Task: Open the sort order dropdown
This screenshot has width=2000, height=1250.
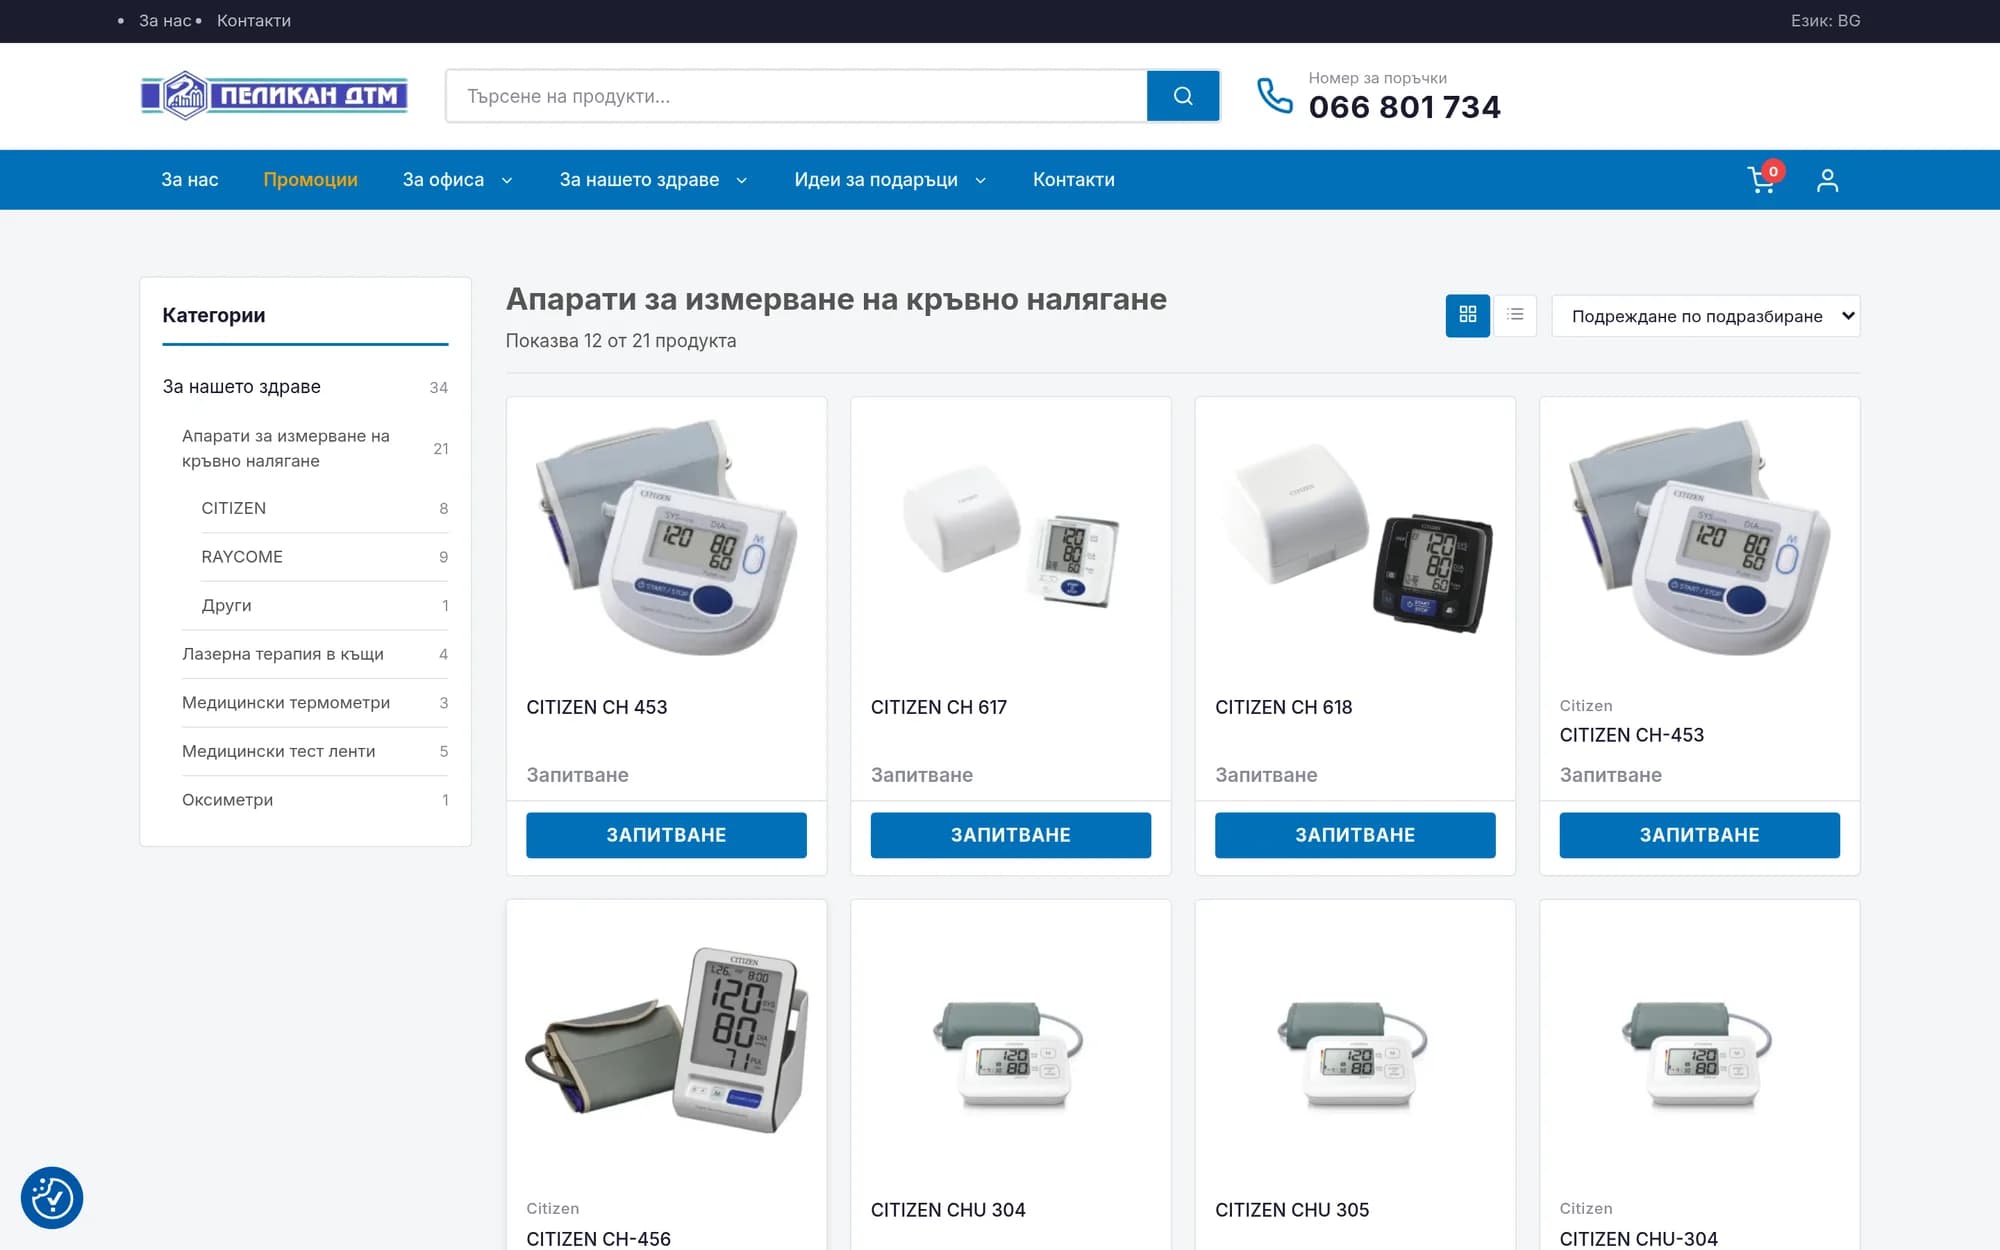Action: 1705,316
